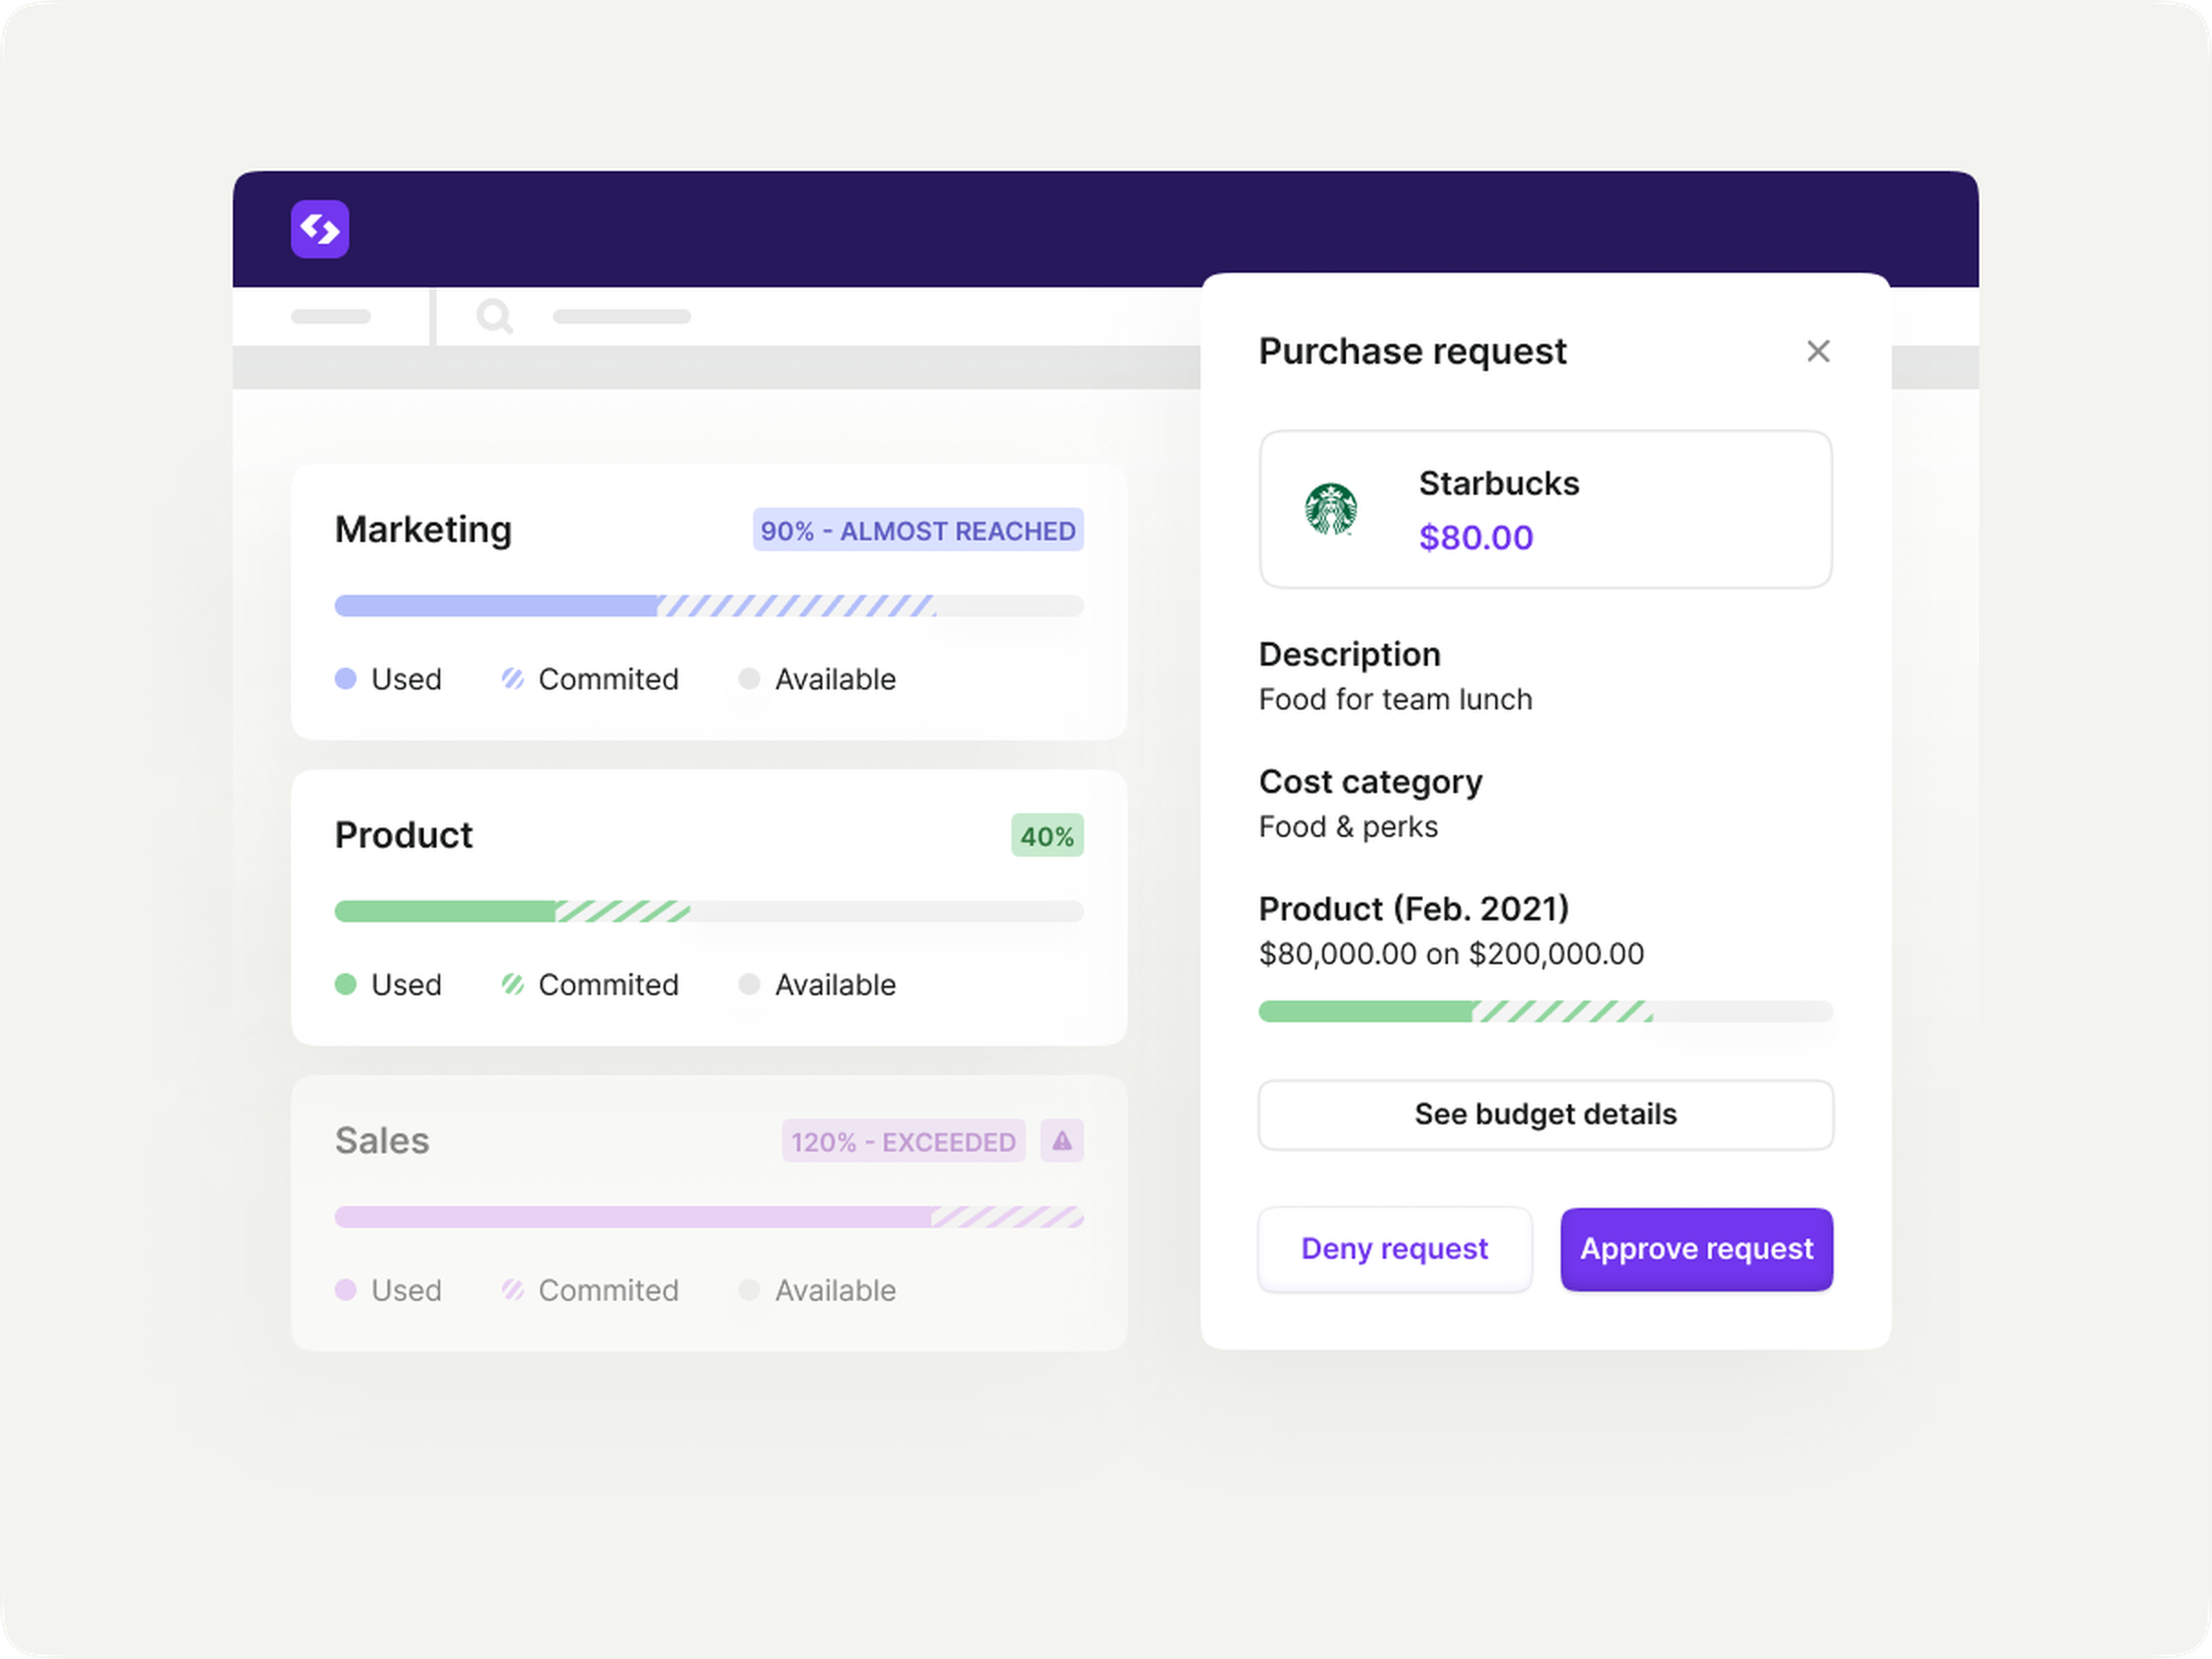
Task: Toggle the Commited legend under Marketing
Action: pyautogui.click(x=513, y=679)
